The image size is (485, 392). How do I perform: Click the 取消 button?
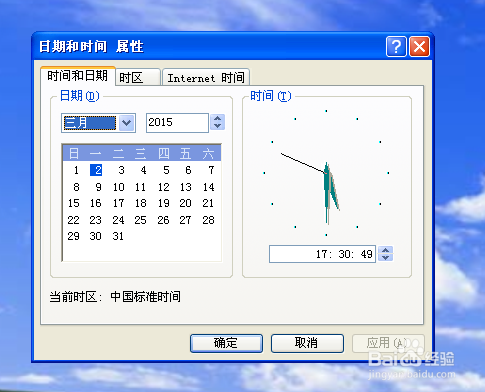[x=307, y=343]
